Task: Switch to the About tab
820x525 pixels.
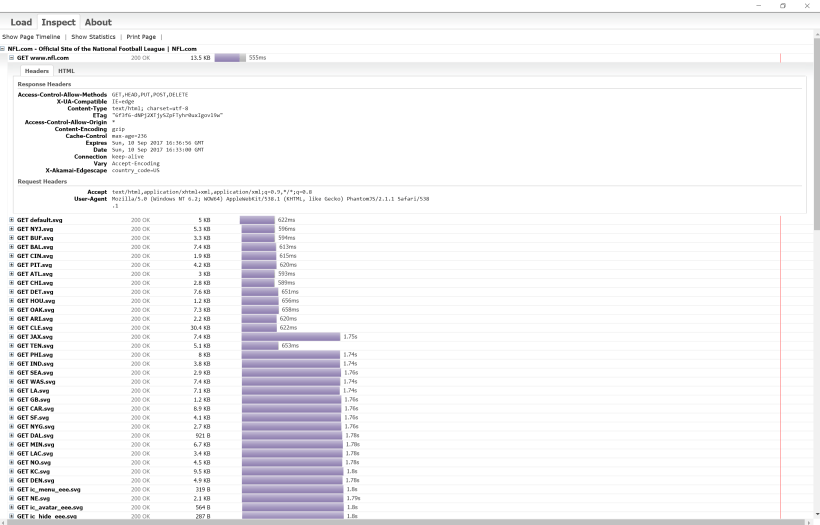Action: point(98,22)
